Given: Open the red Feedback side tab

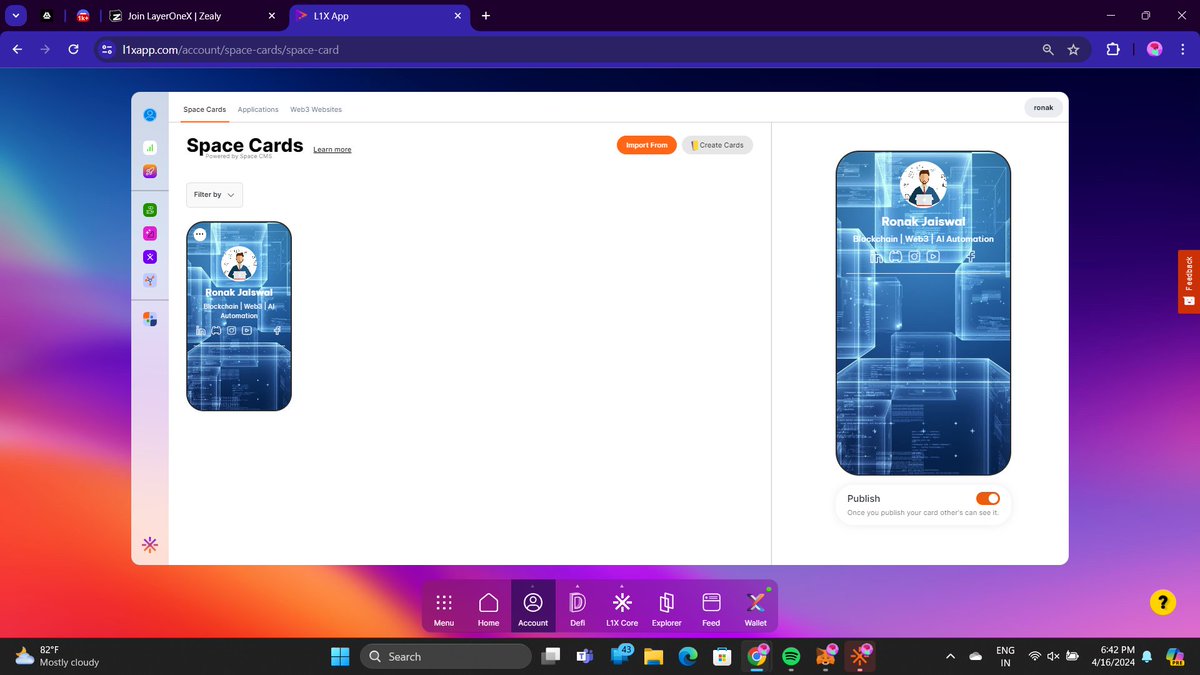Looking at the screenshot, I should 1189,281.
